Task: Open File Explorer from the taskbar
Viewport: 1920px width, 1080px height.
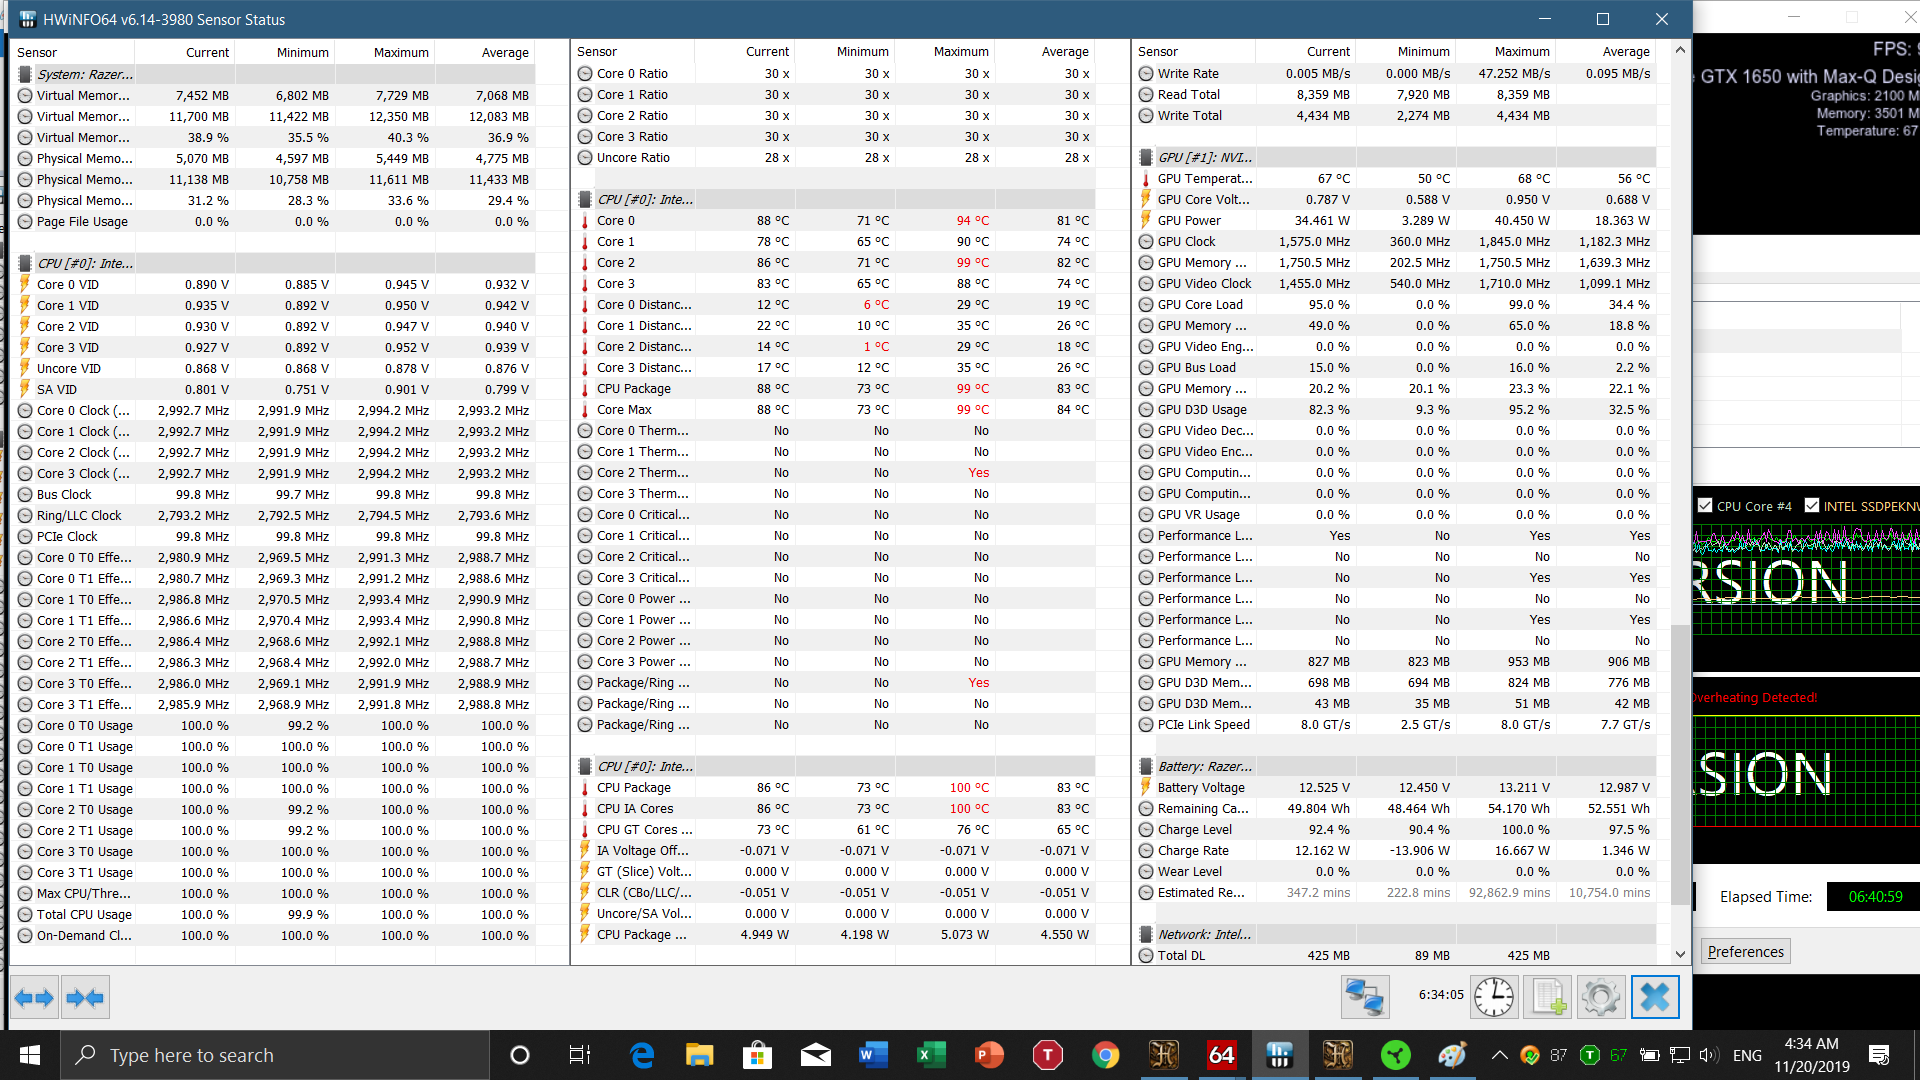Action: coord(699,1055)
